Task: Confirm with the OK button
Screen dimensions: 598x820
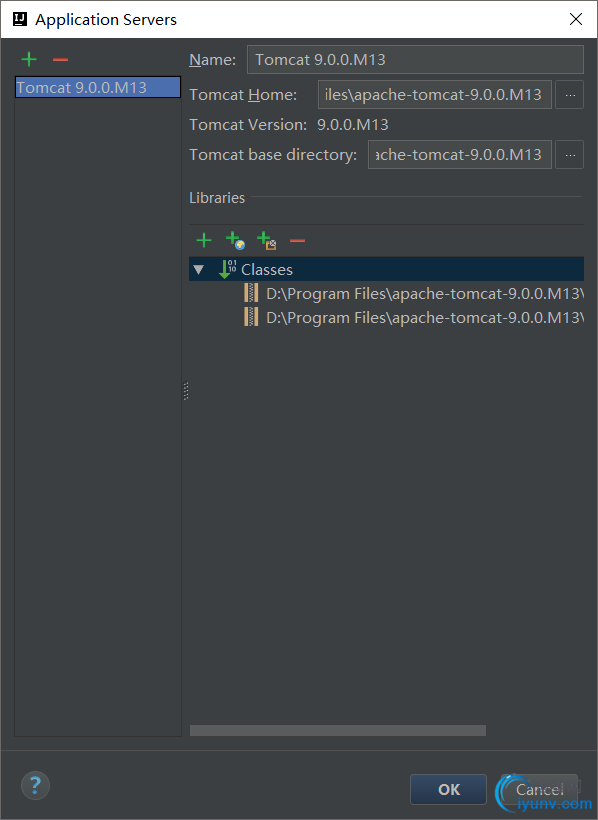Action: tap(448, 789)
